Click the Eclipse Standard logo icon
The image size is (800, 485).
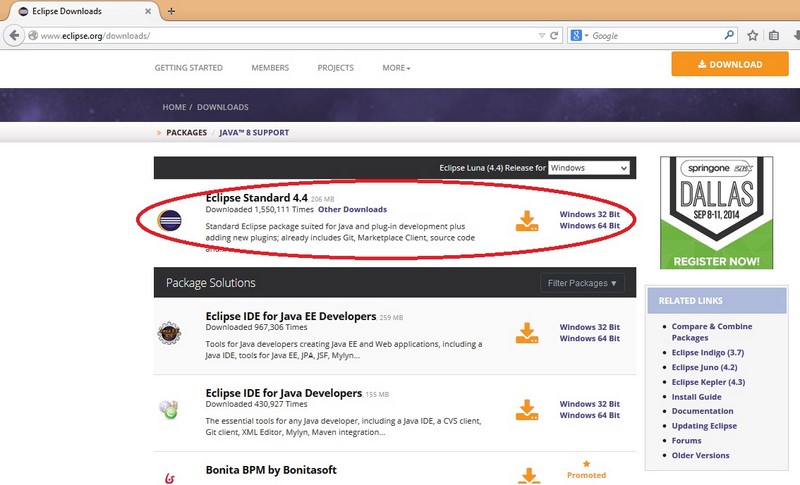coord(170,220)
